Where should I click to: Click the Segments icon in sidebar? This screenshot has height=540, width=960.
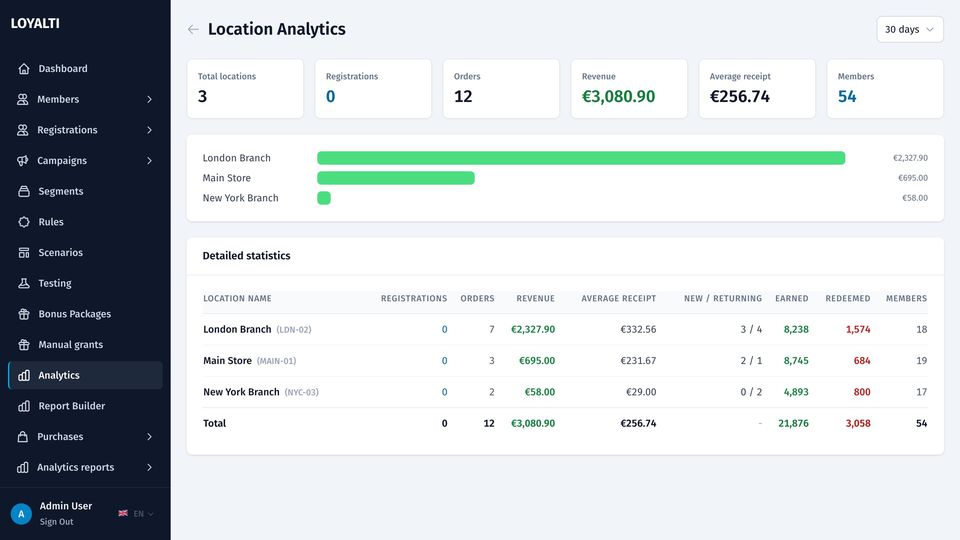[24, 191]
